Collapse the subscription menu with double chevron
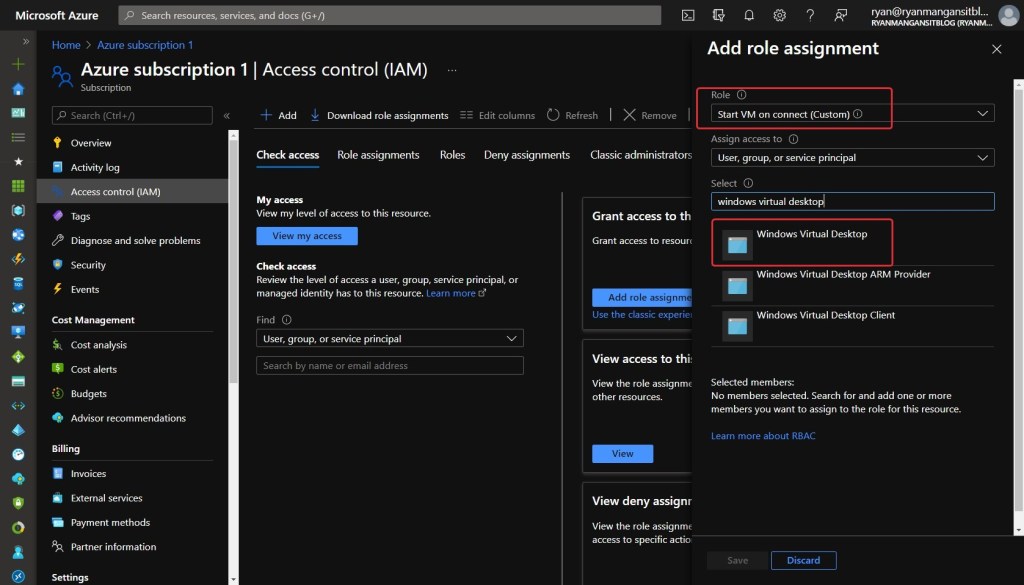This screenshot has width=1024, height=585. pos(227,116)
